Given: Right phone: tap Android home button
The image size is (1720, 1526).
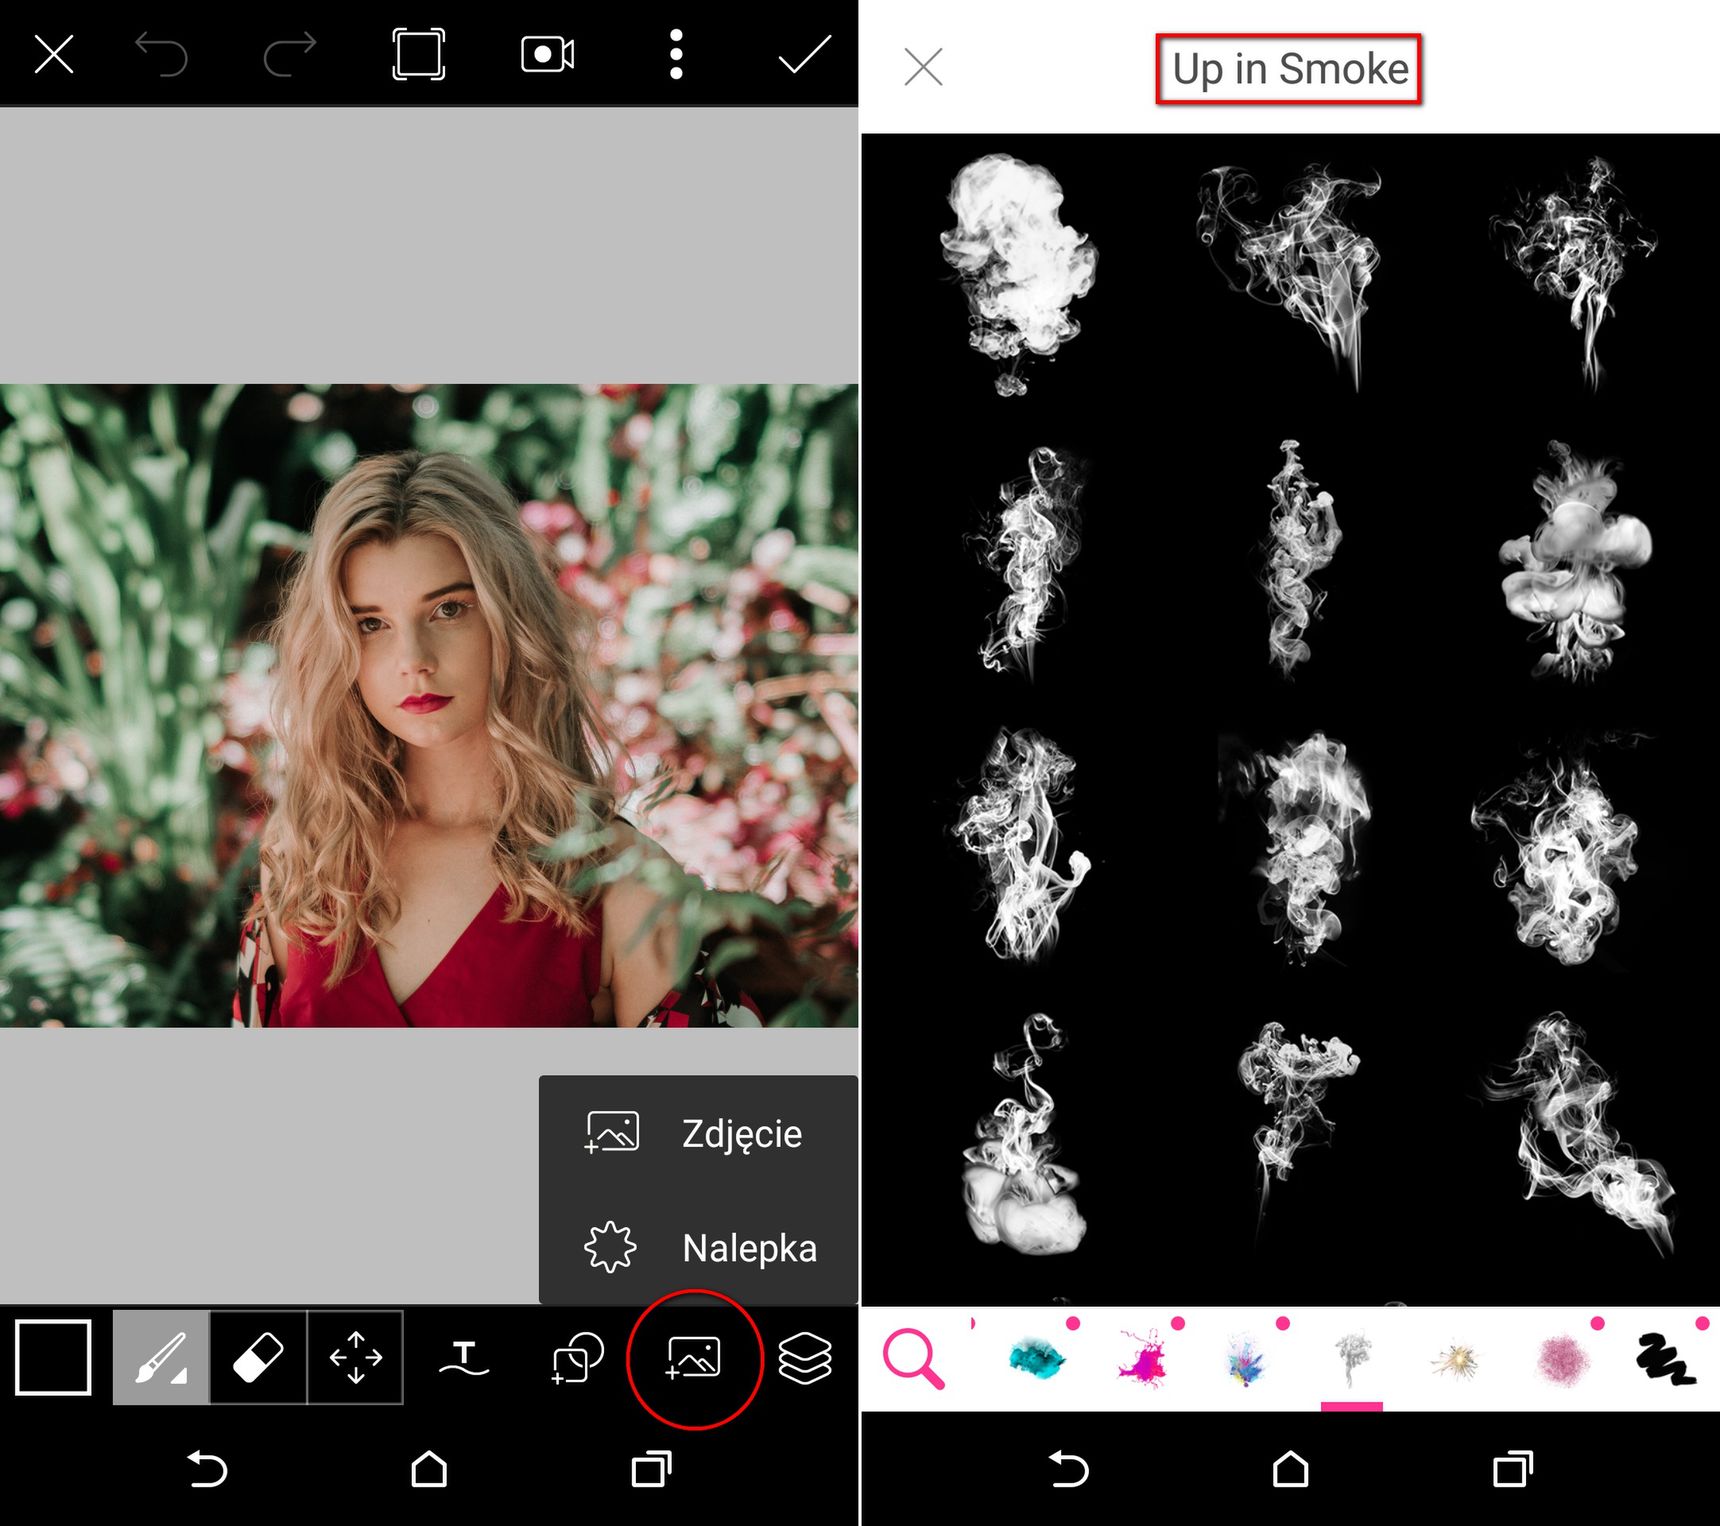Looking at the screenshot, I should (x=1290, y=1469).
